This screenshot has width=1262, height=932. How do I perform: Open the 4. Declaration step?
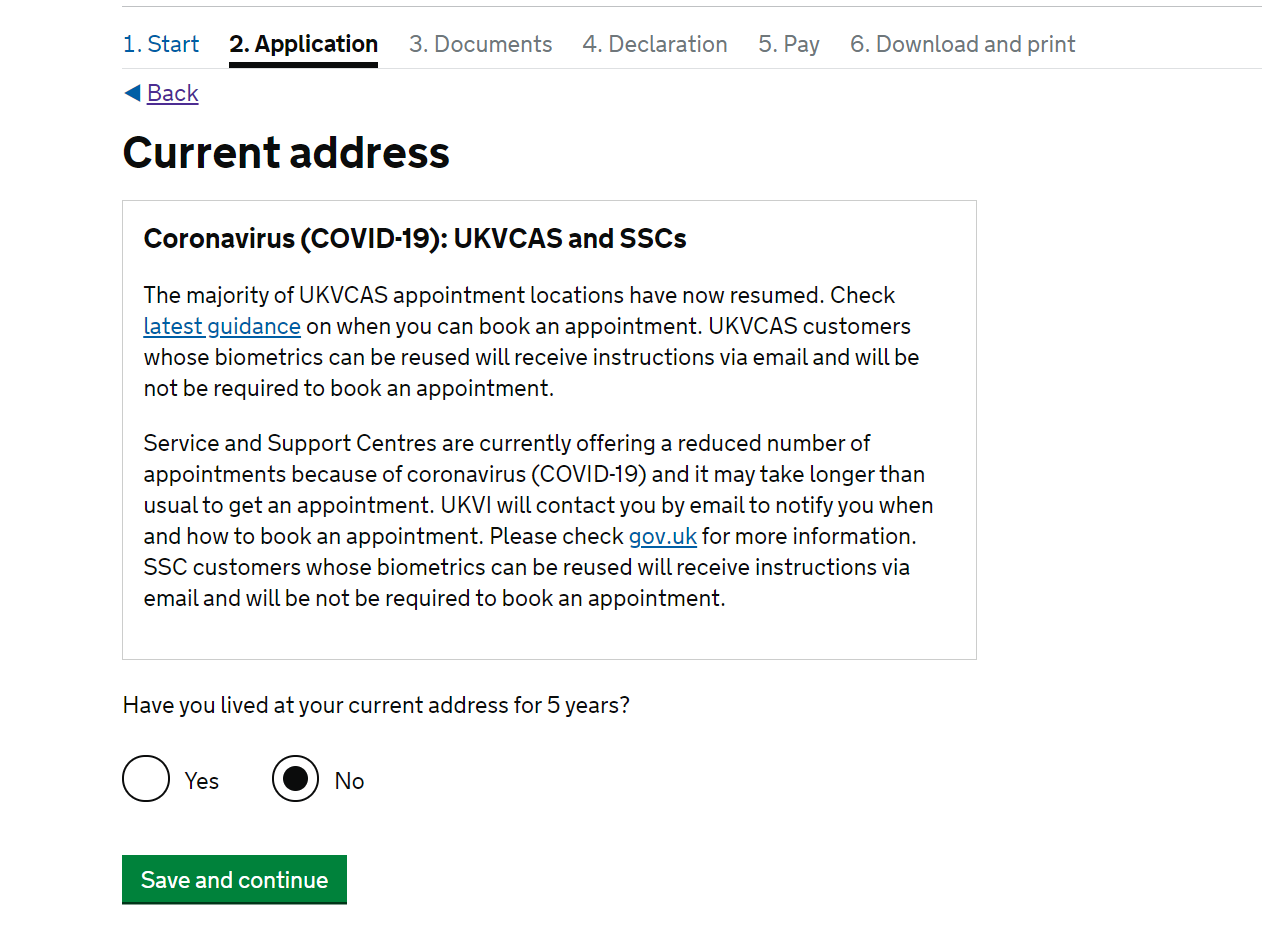click(x=655, y=44)
